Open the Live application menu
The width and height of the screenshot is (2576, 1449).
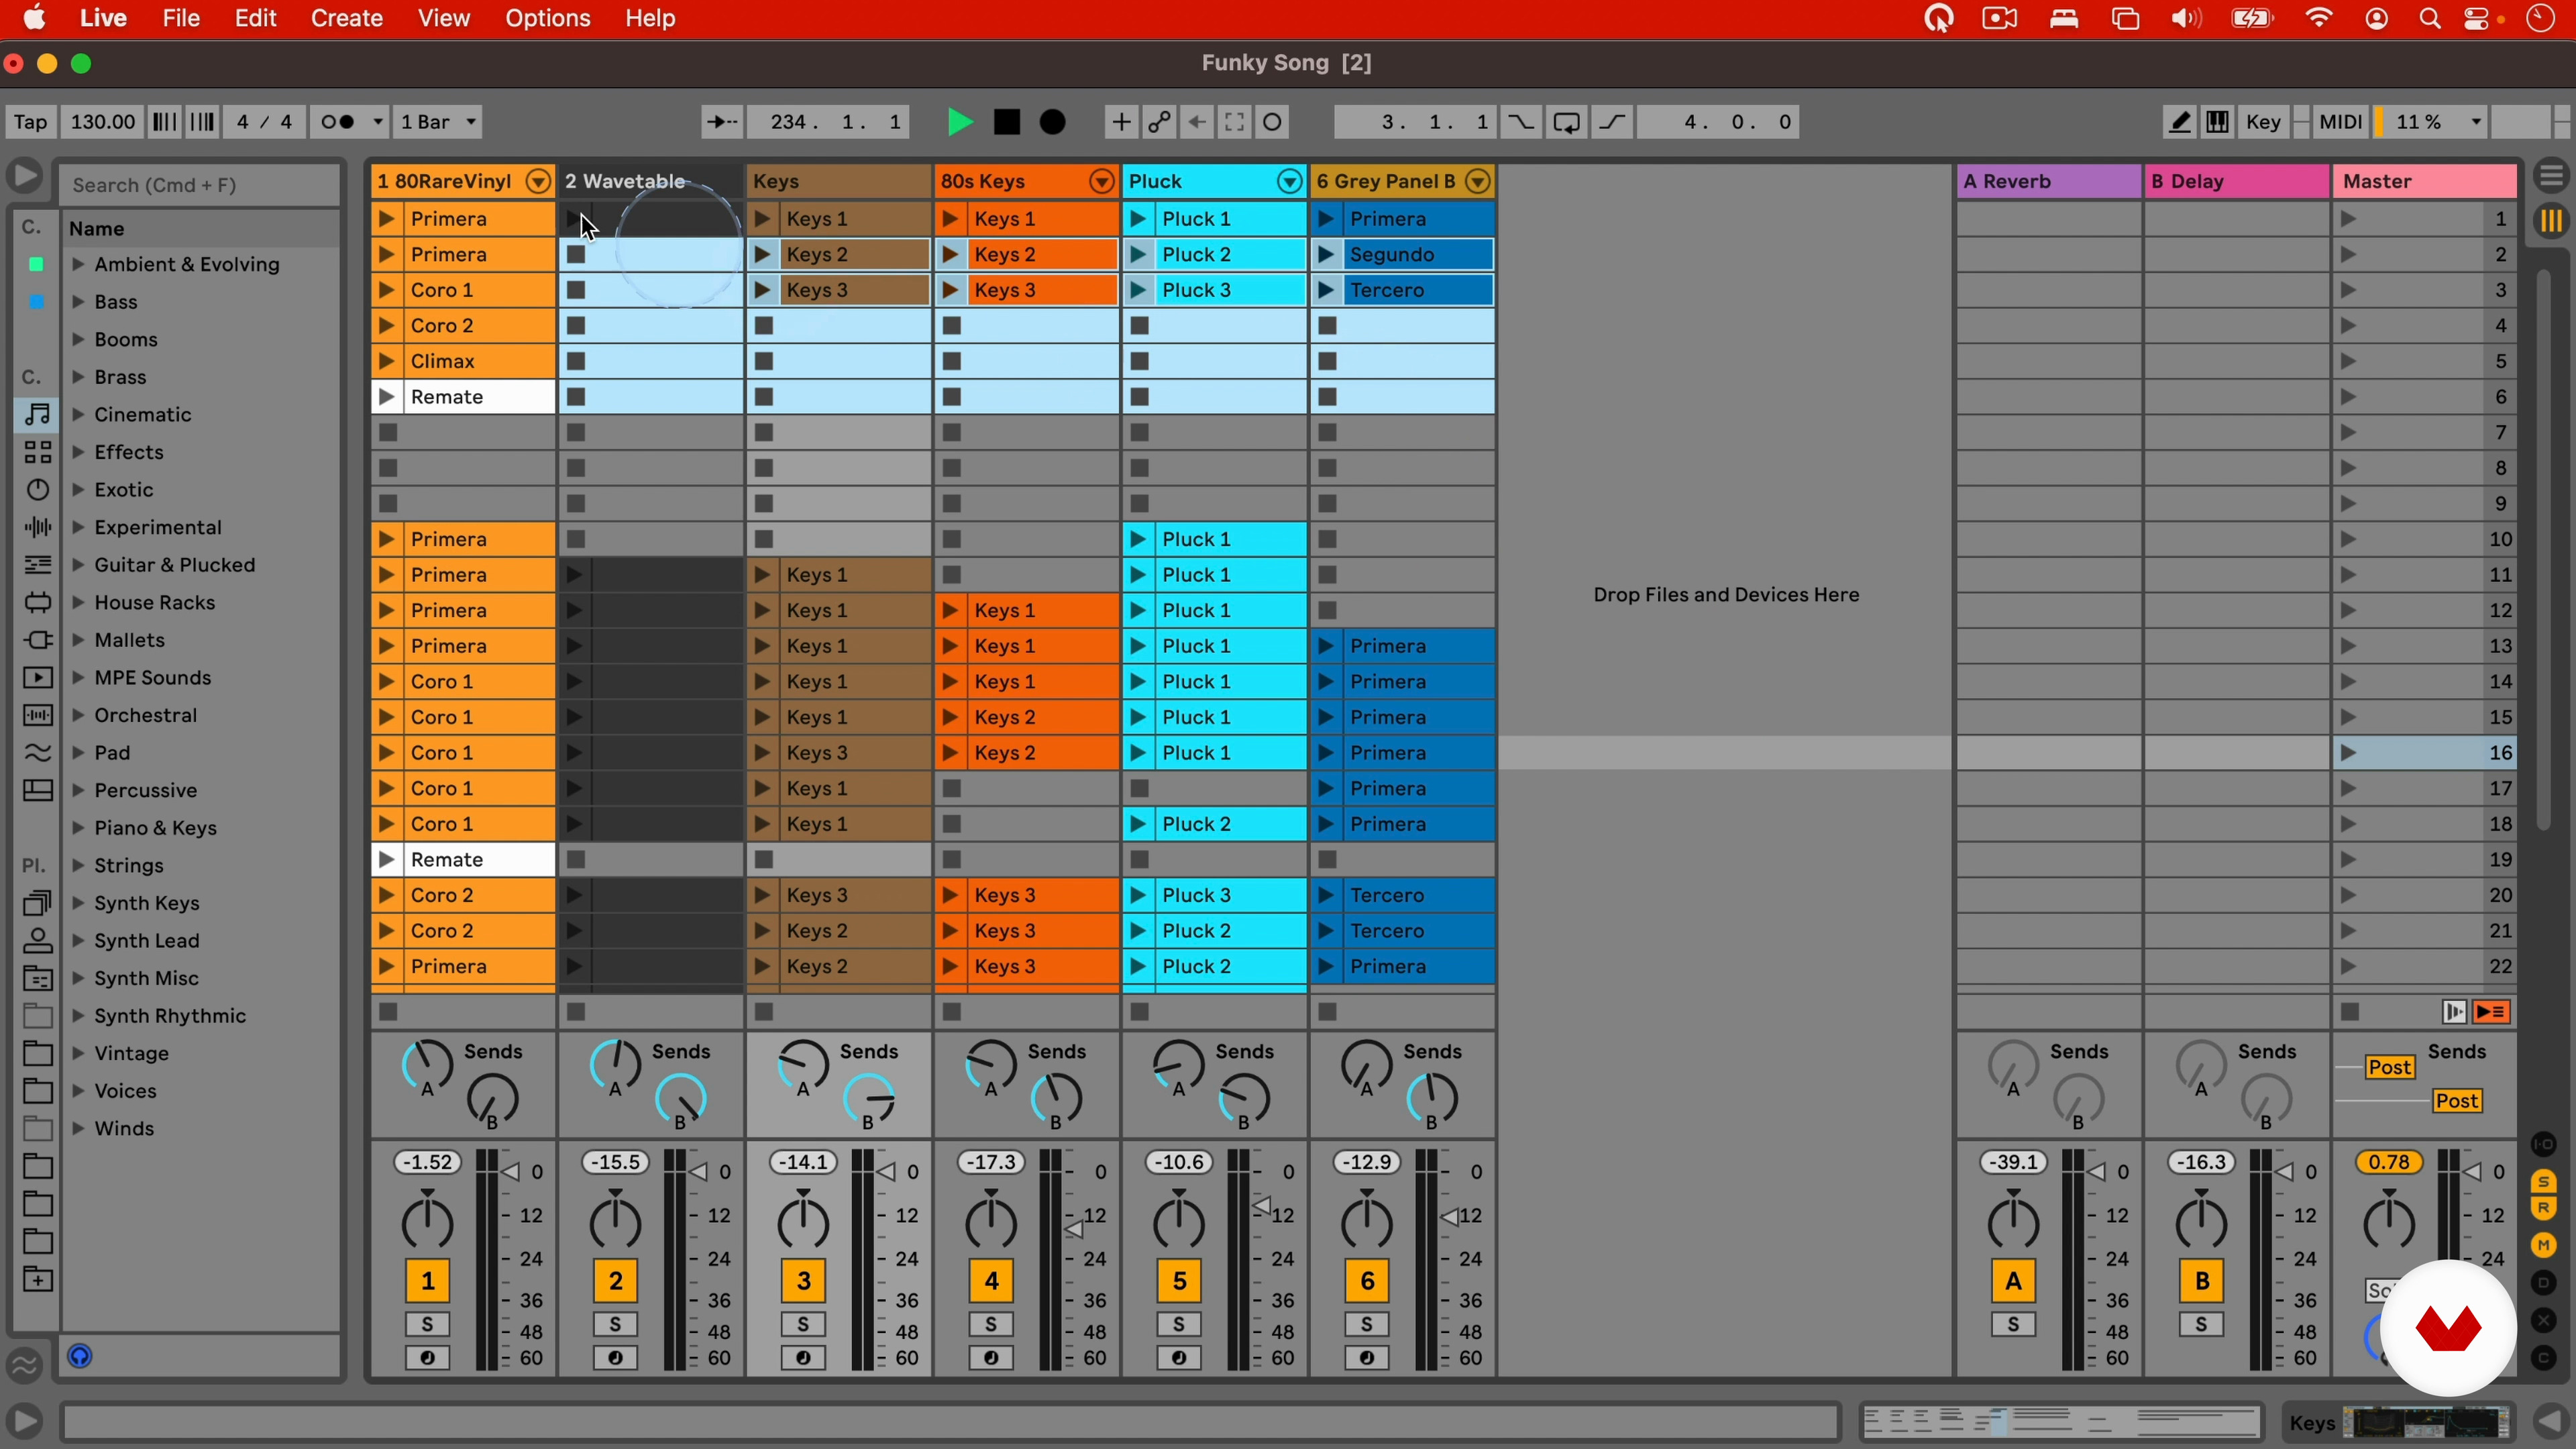[x=103, y=18]
